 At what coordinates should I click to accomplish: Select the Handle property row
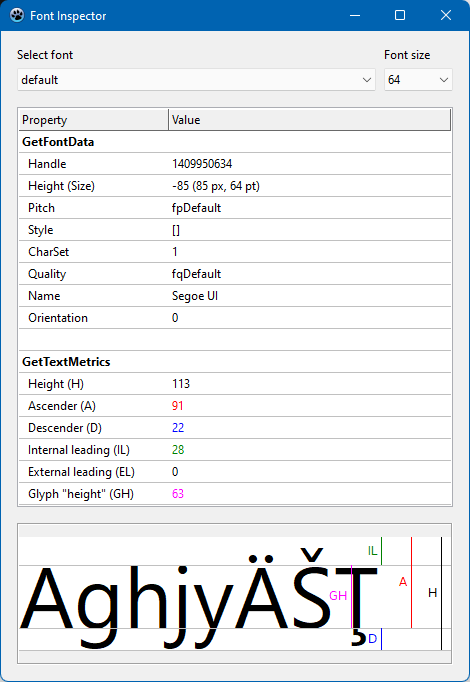tap(235, 164)
